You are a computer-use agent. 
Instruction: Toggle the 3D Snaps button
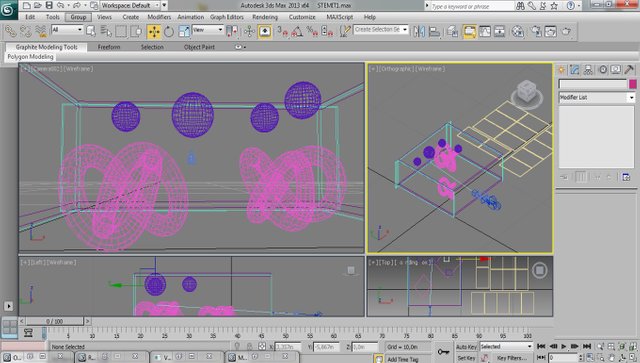pos(282,31)
